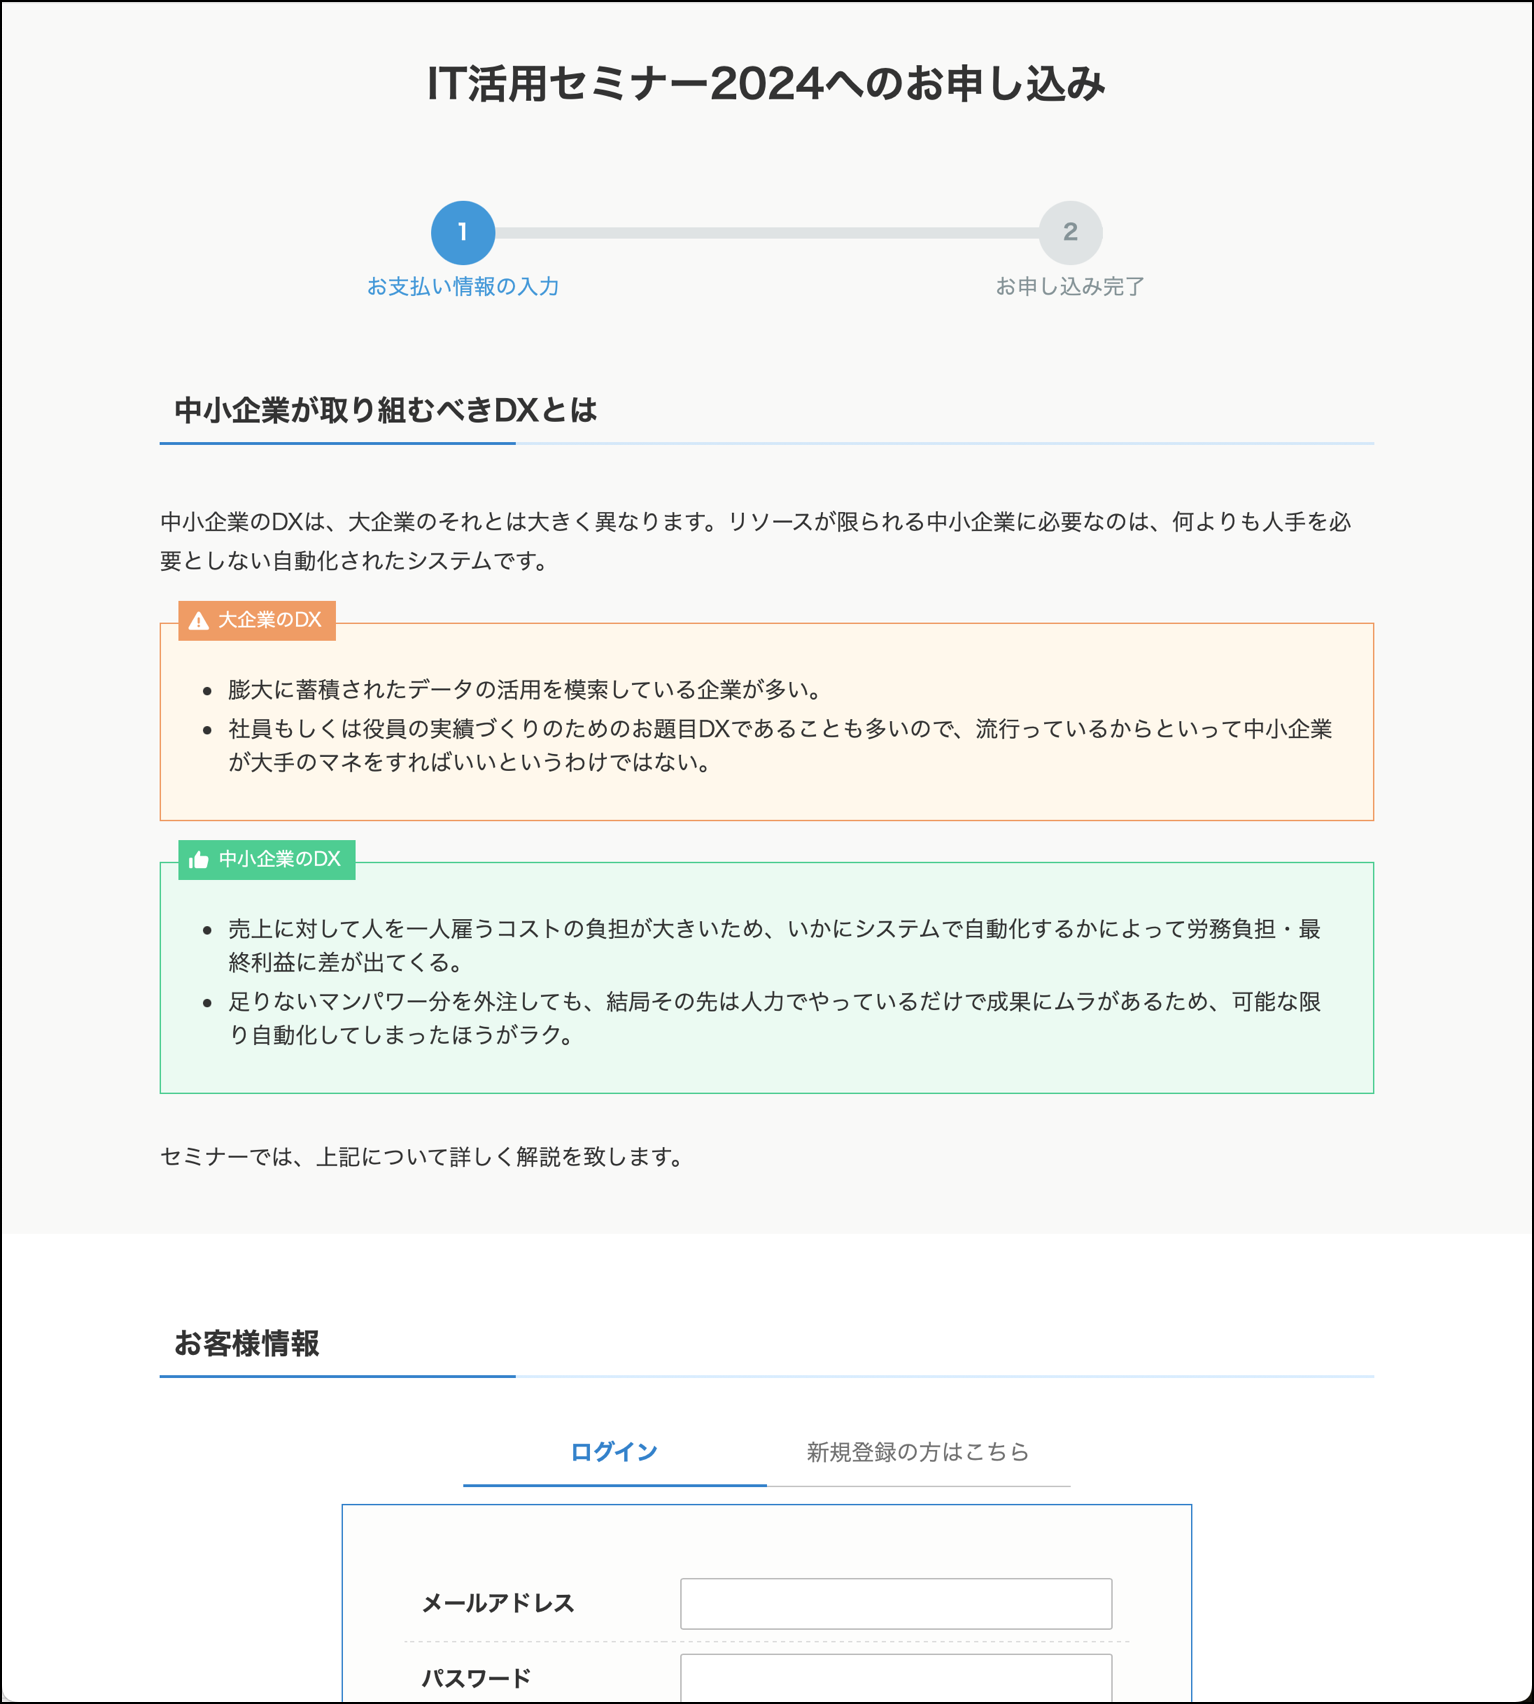Click the gray step 2 circle

pos(1069,233)
